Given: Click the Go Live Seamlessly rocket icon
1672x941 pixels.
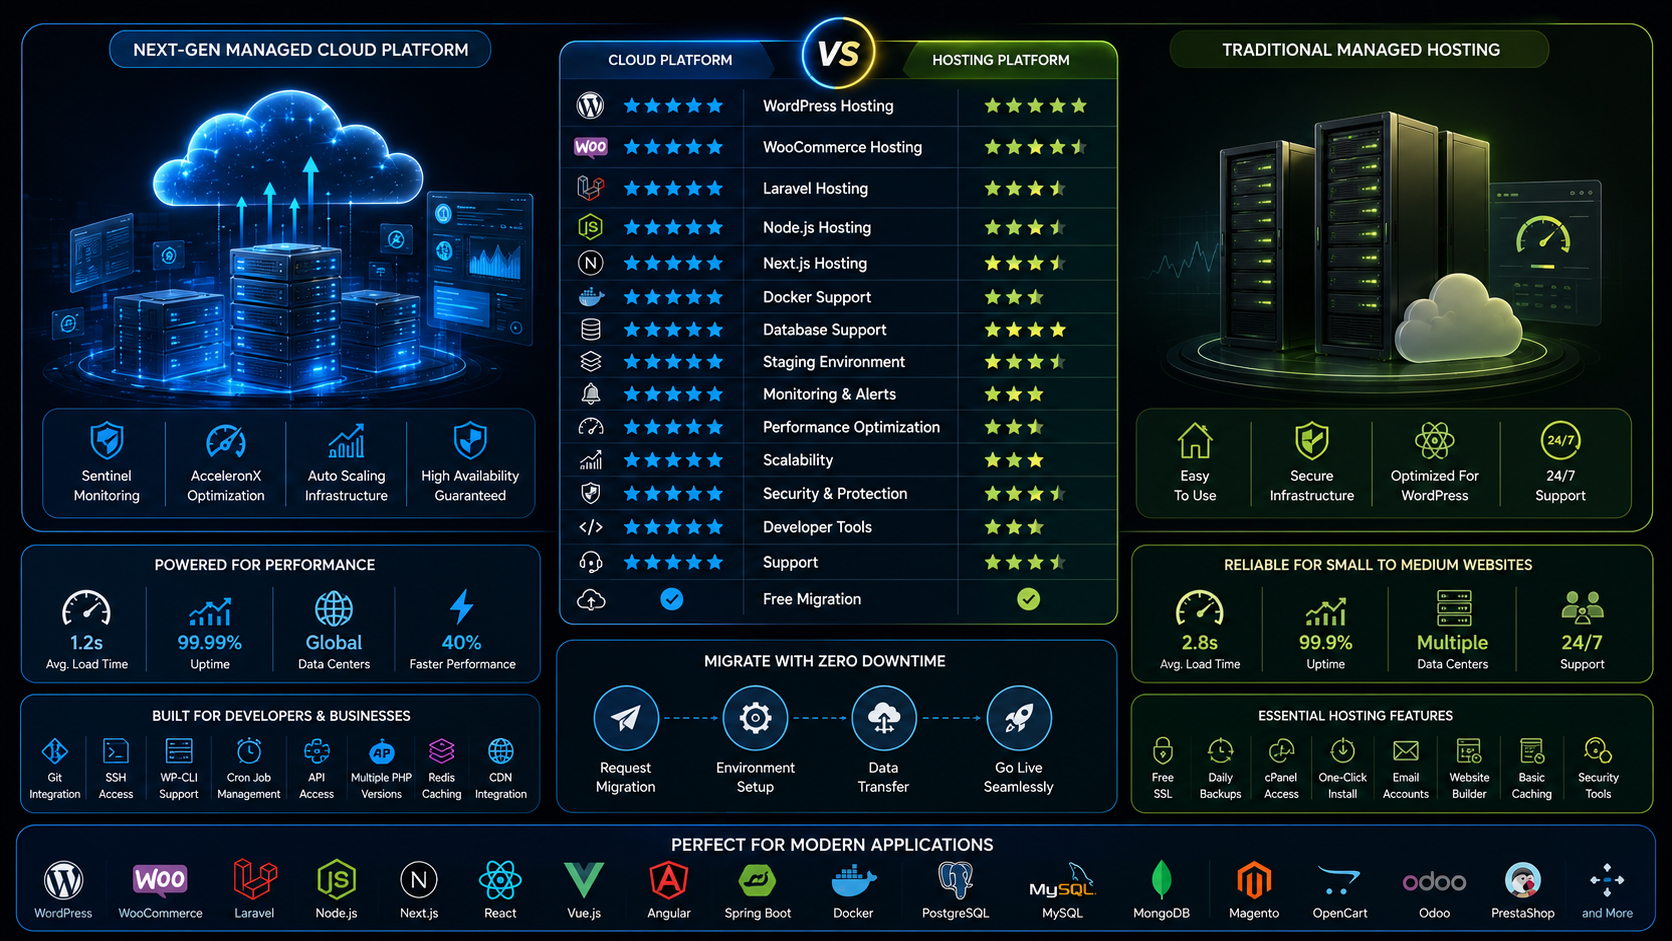Looking at the screenshot, I should [x=1019, y=718].
